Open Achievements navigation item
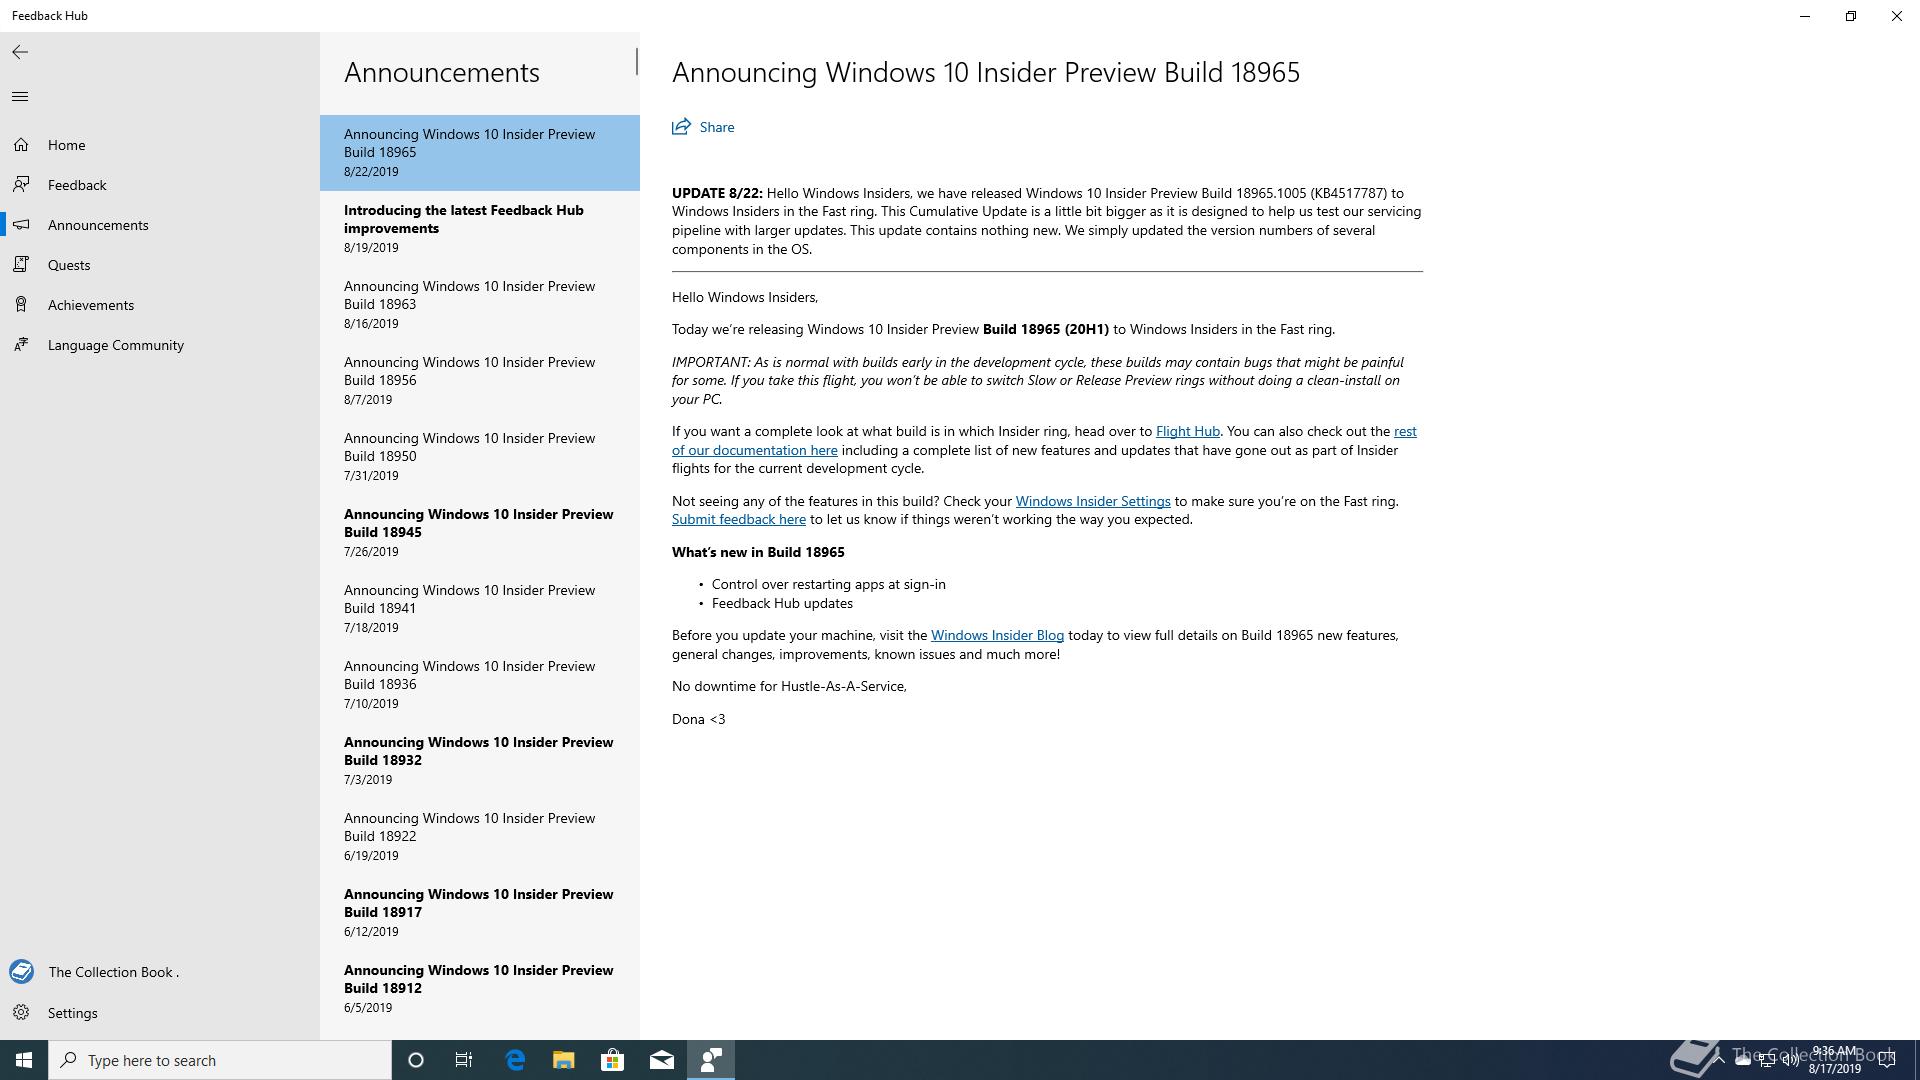1920x1080 pixels. pyautogui.click(x=160, y=305)
